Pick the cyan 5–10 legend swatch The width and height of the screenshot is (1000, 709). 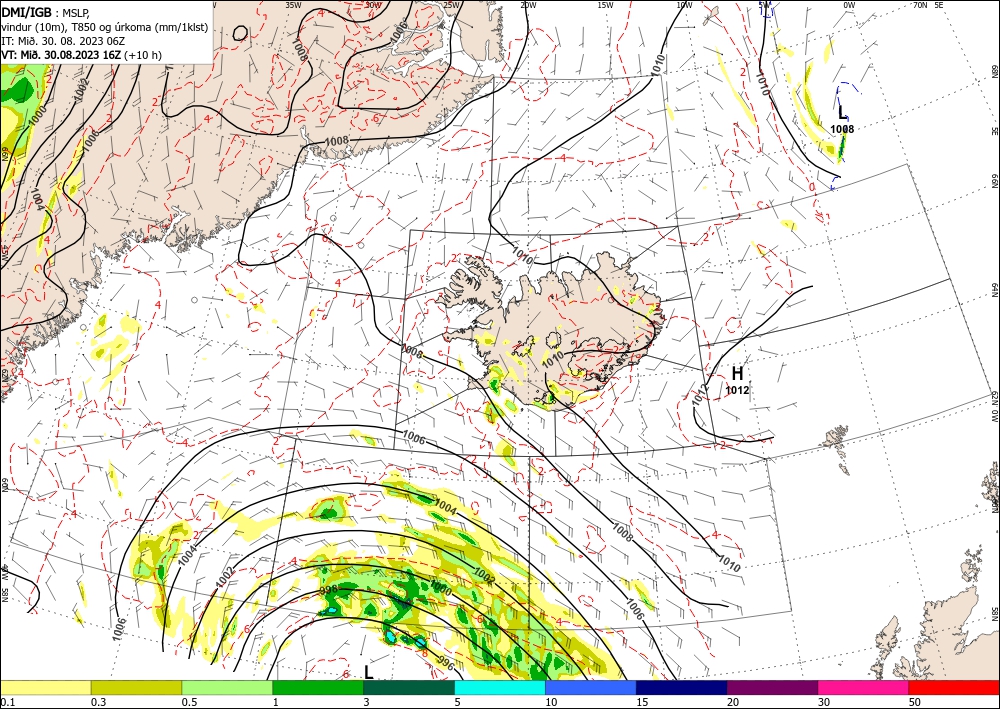coord(500,687)
